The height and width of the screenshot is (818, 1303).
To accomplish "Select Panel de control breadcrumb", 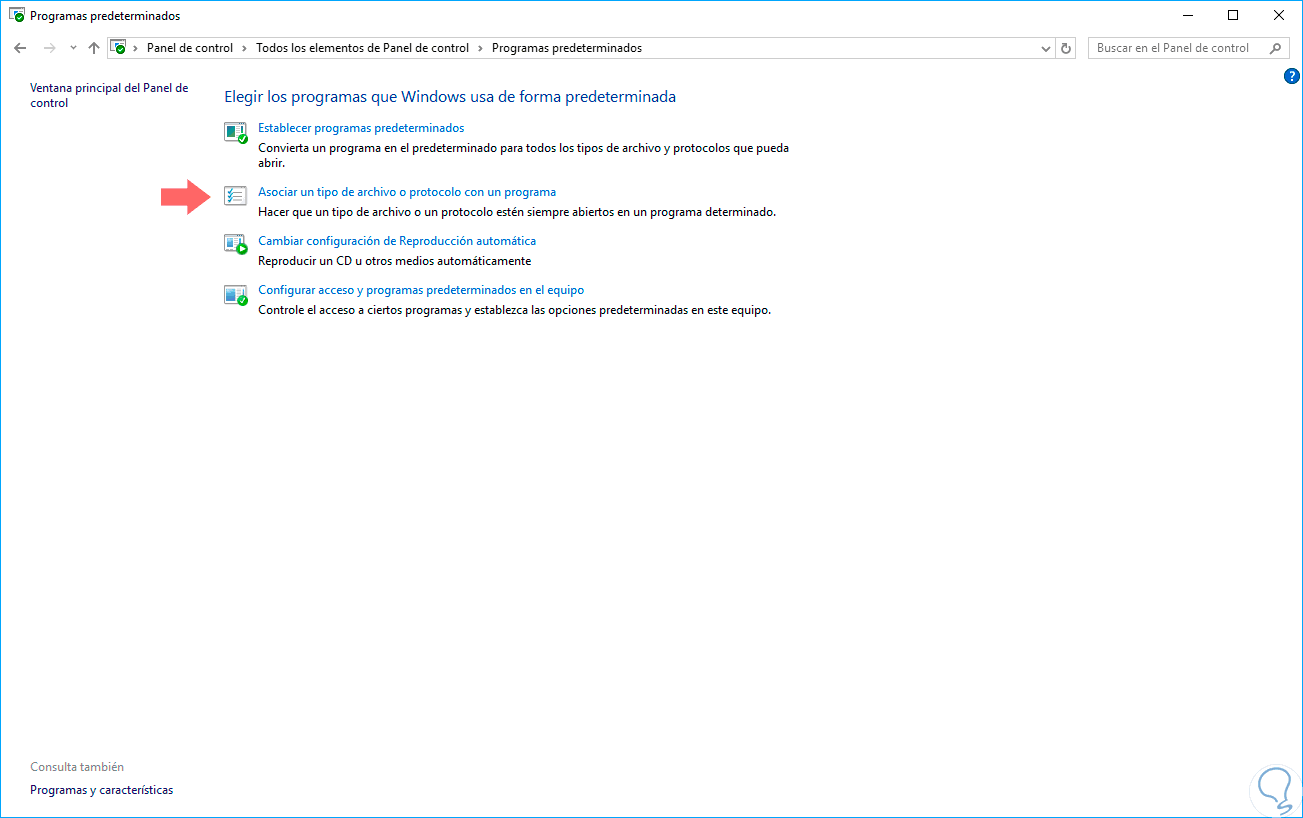I will pos(190,48).
